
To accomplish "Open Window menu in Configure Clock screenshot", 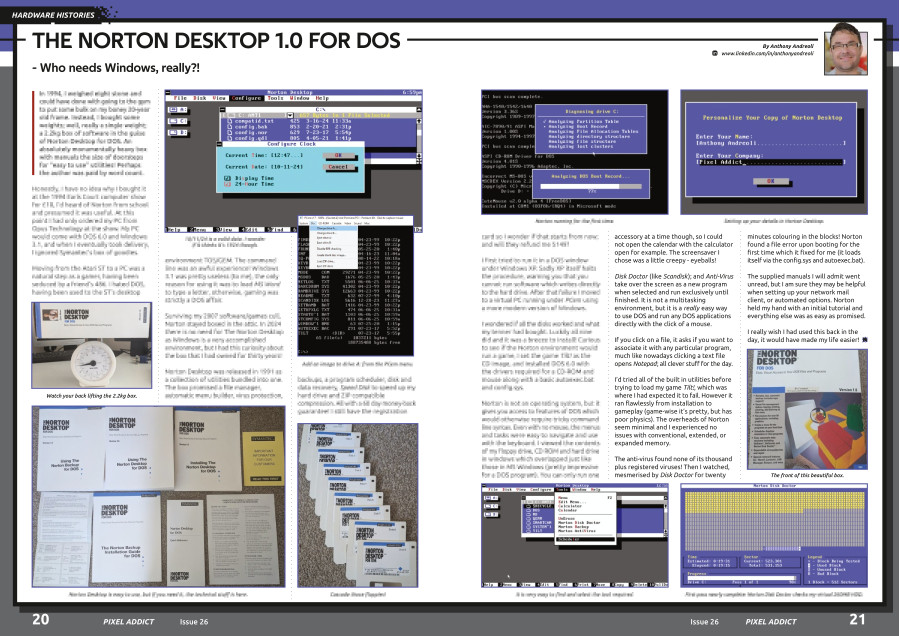I will point(300,98).
